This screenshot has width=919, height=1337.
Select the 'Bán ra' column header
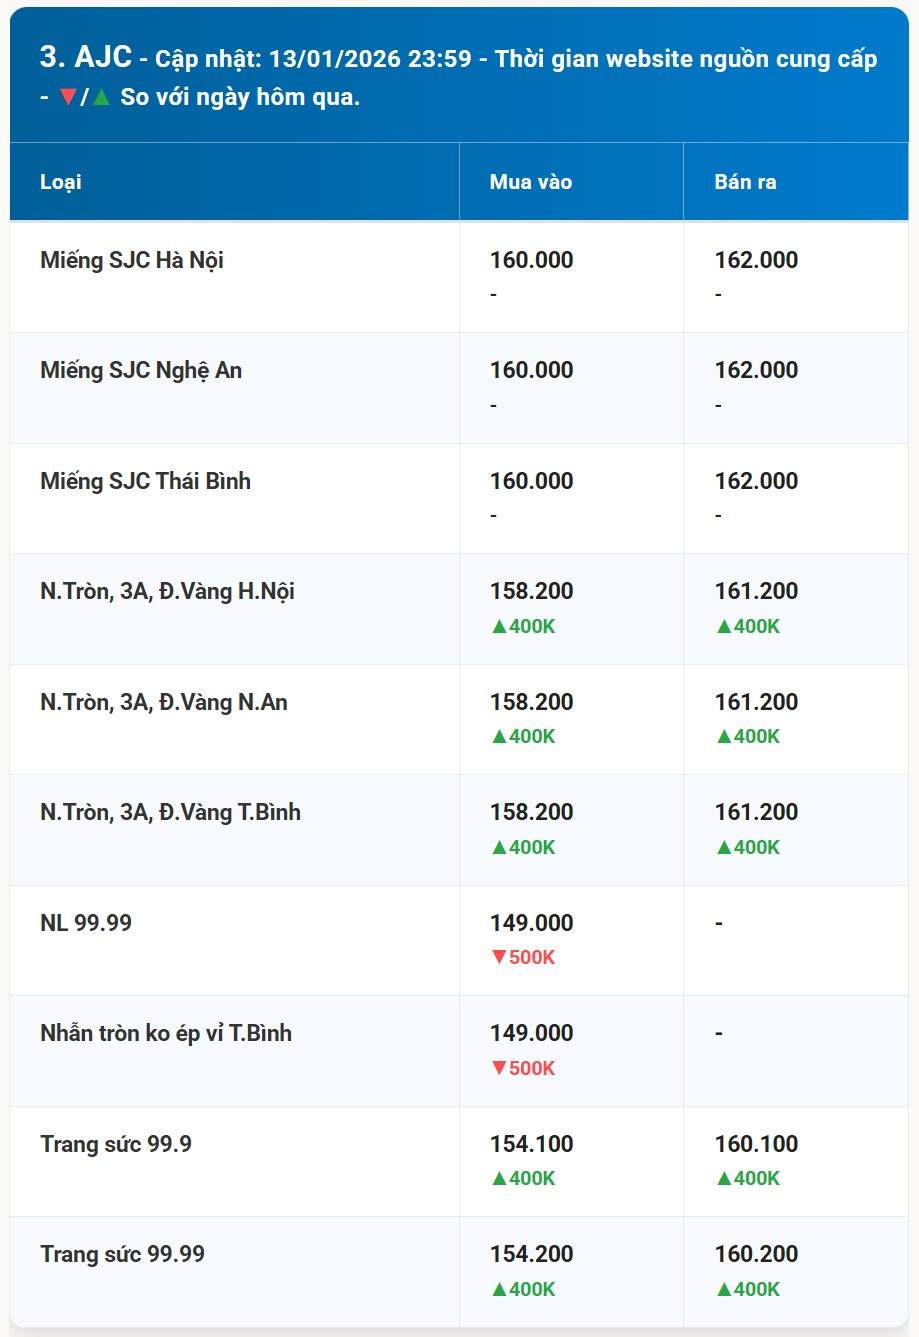pyautogui.click(x=745, y=182)
